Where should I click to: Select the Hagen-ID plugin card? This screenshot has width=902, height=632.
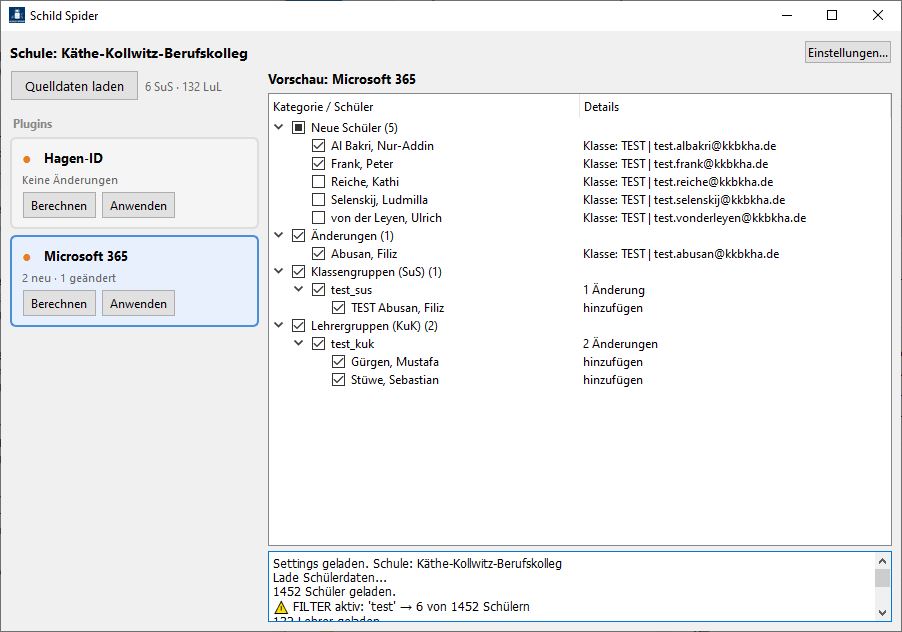point(134,183)
